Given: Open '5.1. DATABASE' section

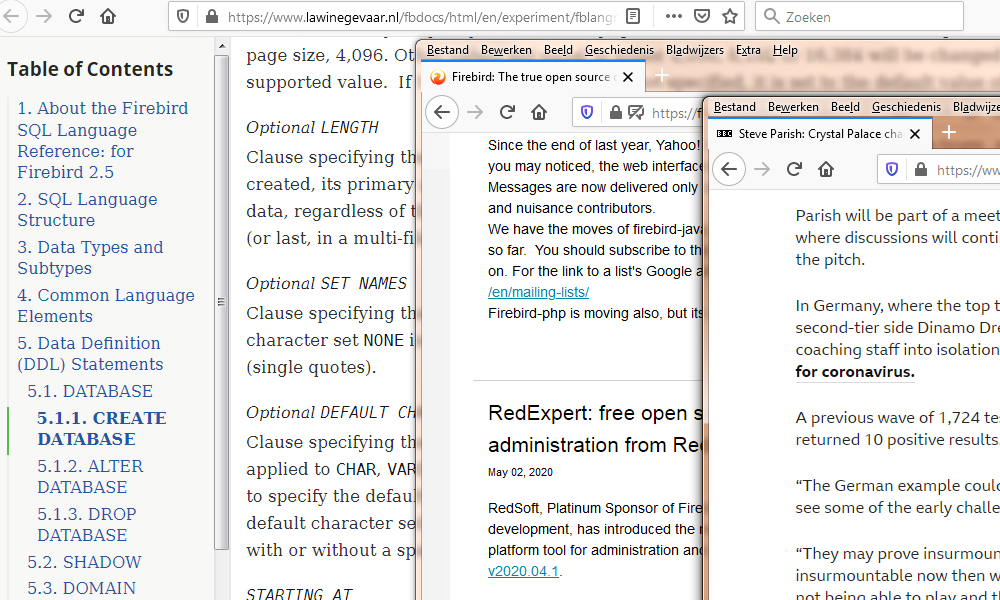Looking at the screenshot, I should point(90,391).
